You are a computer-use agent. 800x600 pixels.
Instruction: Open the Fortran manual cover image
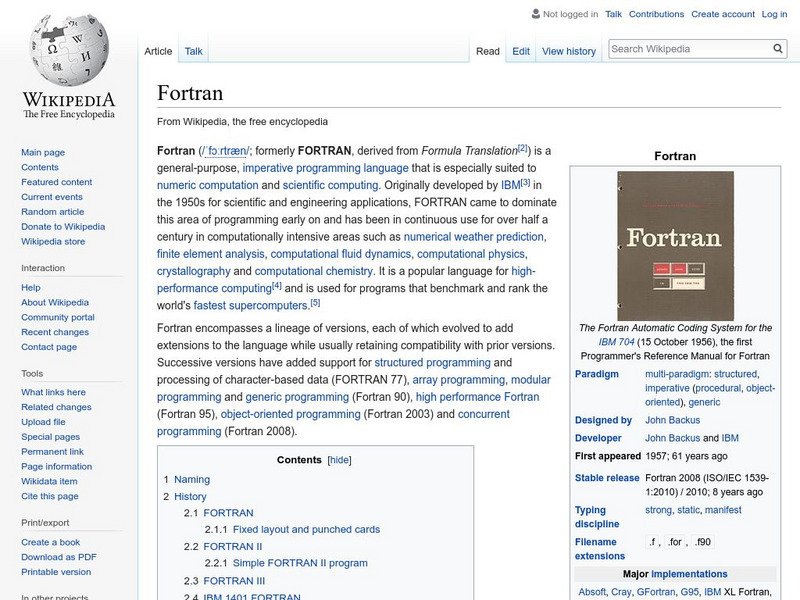coord(675,245)
